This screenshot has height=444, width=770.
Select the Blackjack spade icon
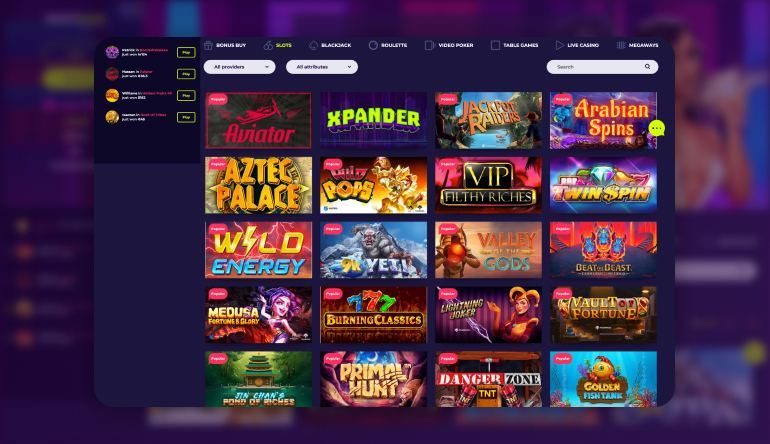pos(313,45)
